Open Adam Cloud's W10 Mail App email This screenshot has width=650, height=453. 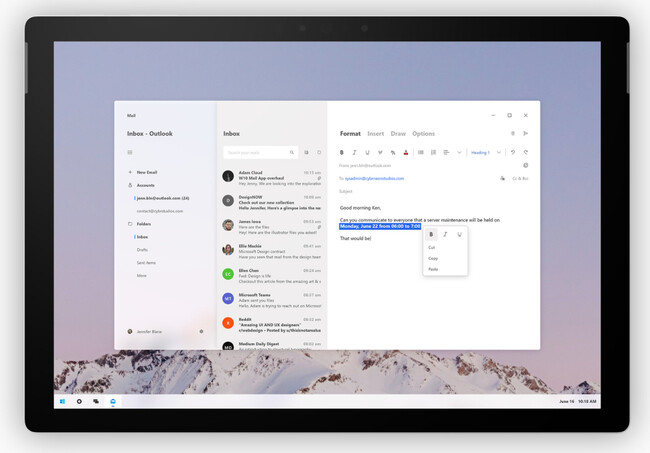[272, 178]
